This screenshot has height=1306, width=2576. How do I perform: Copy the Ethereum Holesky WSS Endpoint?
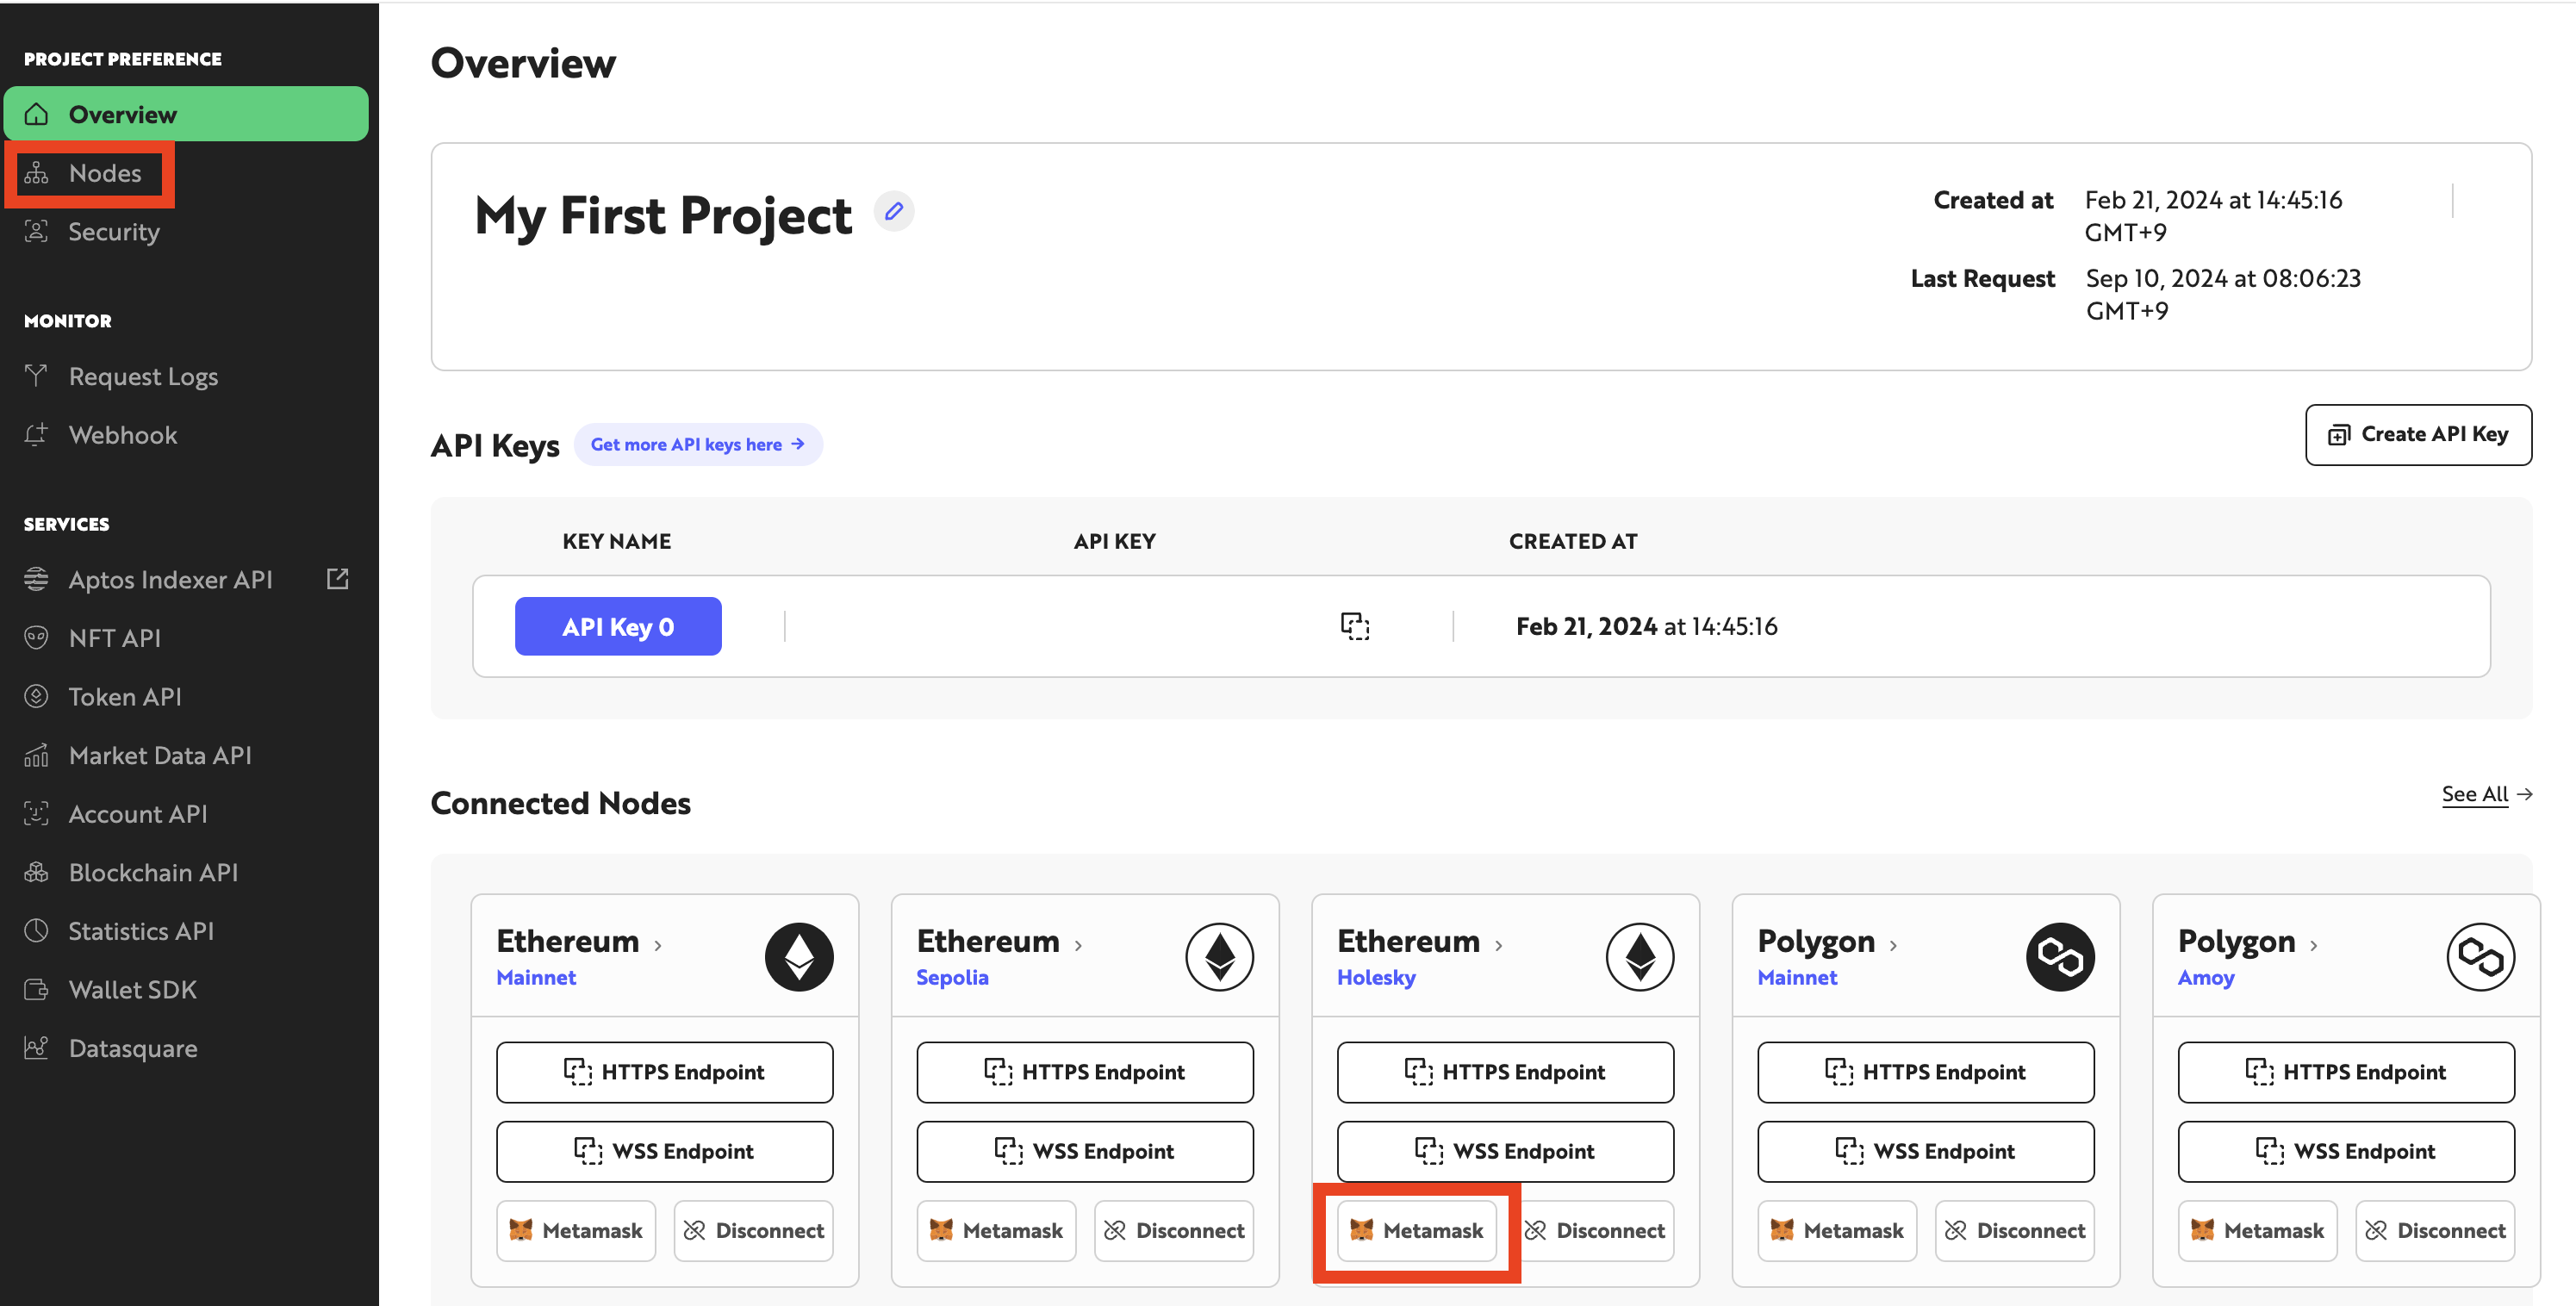[x=1505, y=1151]
